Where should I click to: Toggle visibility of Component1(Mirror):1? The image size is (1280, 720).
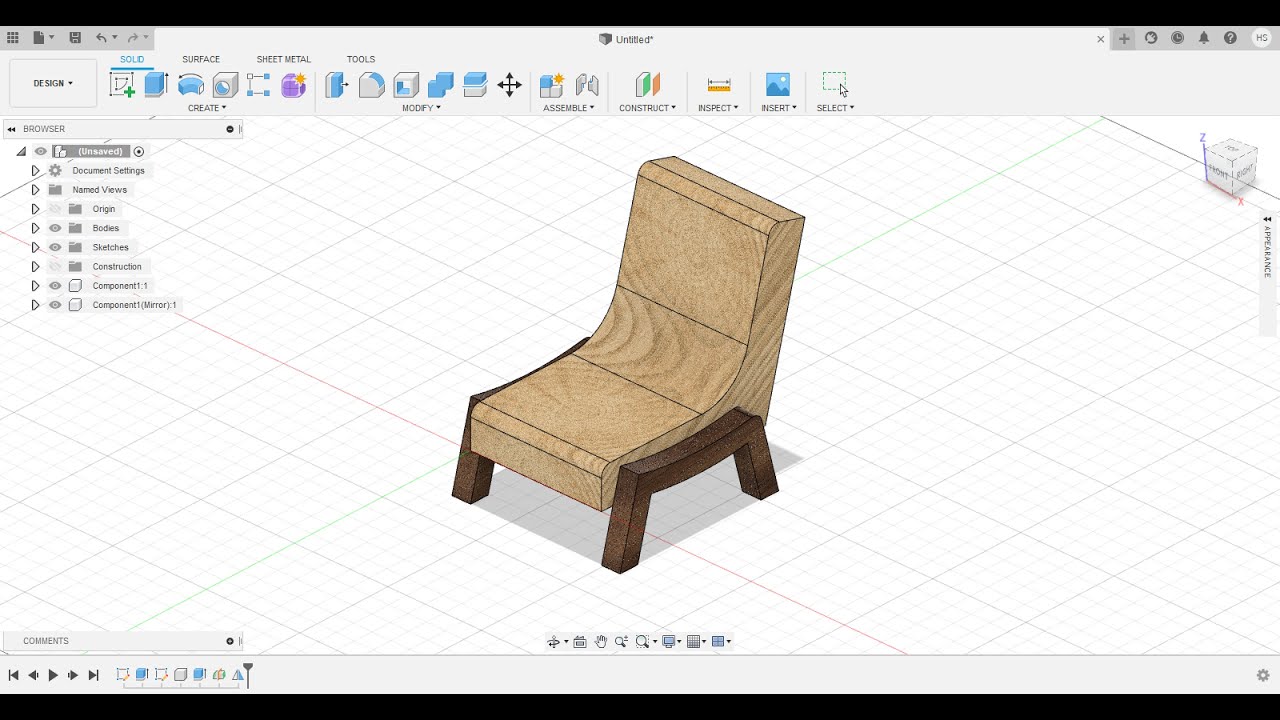[x=55, y=305]
